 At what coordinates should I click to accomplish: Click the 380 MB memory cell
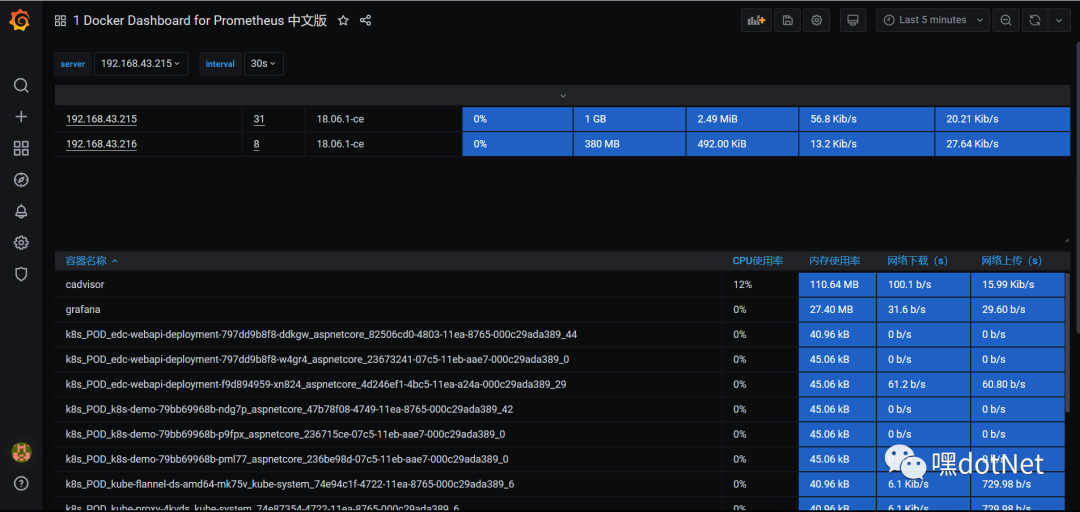[630, 144]
